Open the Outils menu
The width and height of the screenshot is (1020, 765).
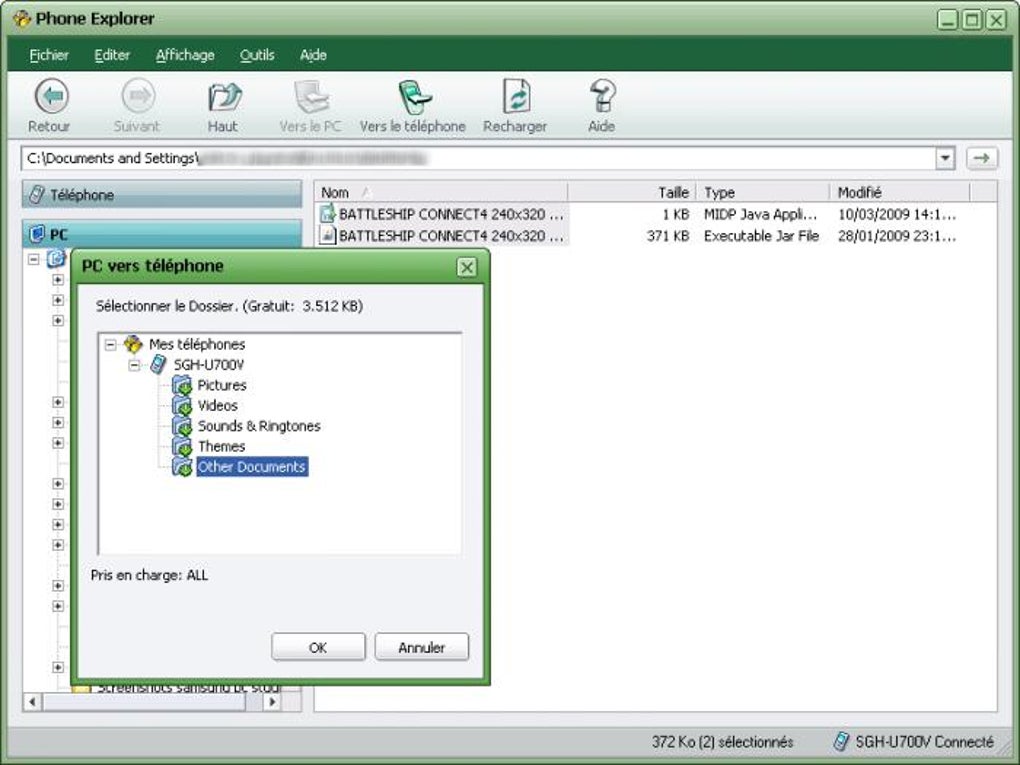click(x=257, y=55)
